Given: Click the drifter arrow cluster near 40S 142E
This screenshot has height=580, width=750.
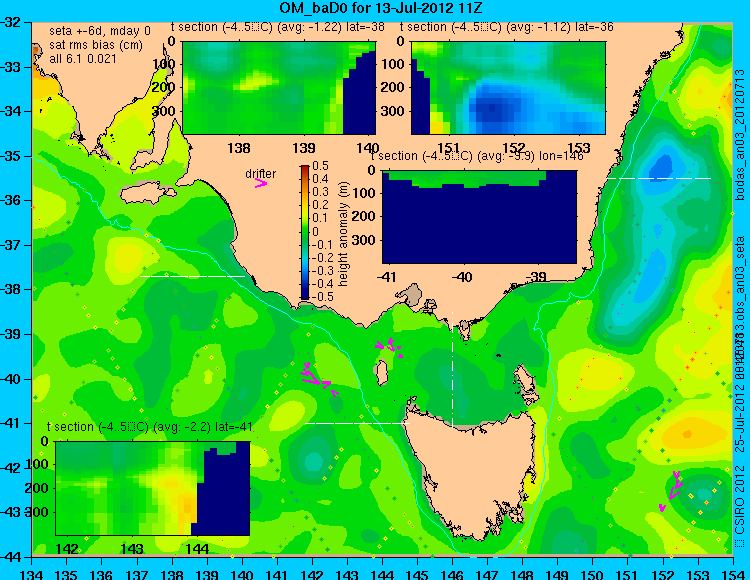Looking at the screenshot, I should 318,378.
